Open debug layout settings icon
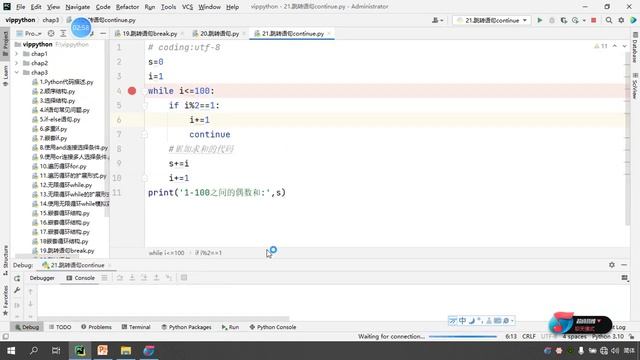Image resolution: width=640 pixels, height=360 pixels. click(x=624, y=278)
